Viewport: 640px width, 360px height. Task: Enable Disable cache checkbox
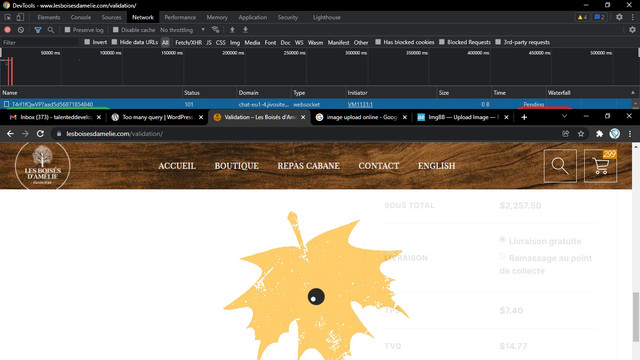click(116, 30)
